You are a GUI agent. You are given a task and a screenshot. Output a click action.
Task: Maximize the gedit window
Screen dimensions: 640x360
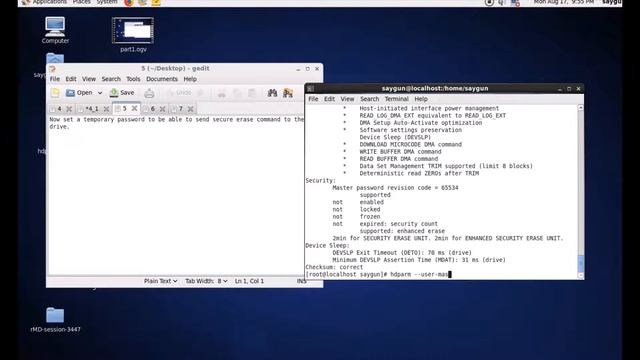(307, 69)
